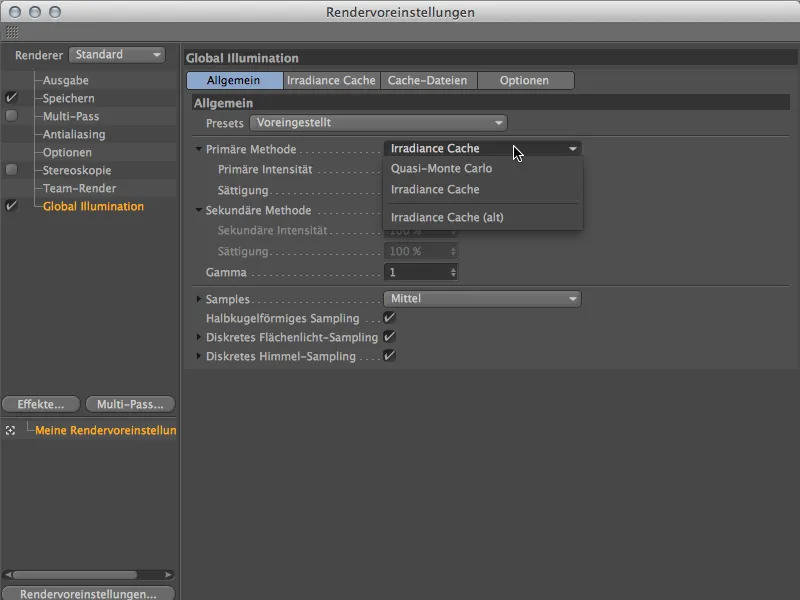Image resolution: width=800 pixels, height=600 pixels.
Task: Switch to the Allgemein tab
Action: (234, 80)
